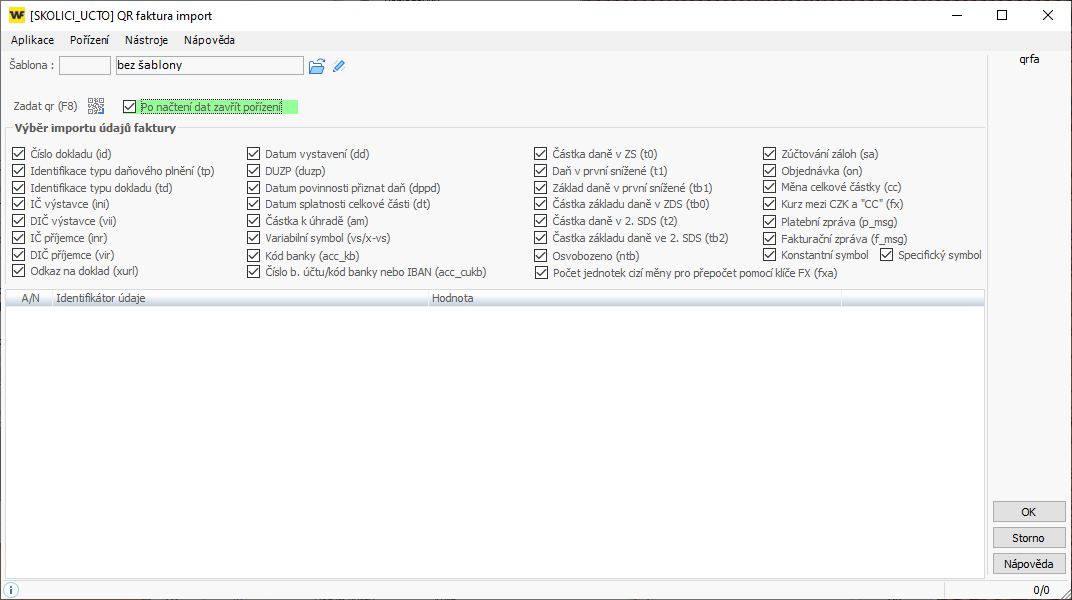This screenshot has height=600, width=1072.
Task: Click the OK button
Action: pyautogui.click(x=1029, y=512)
